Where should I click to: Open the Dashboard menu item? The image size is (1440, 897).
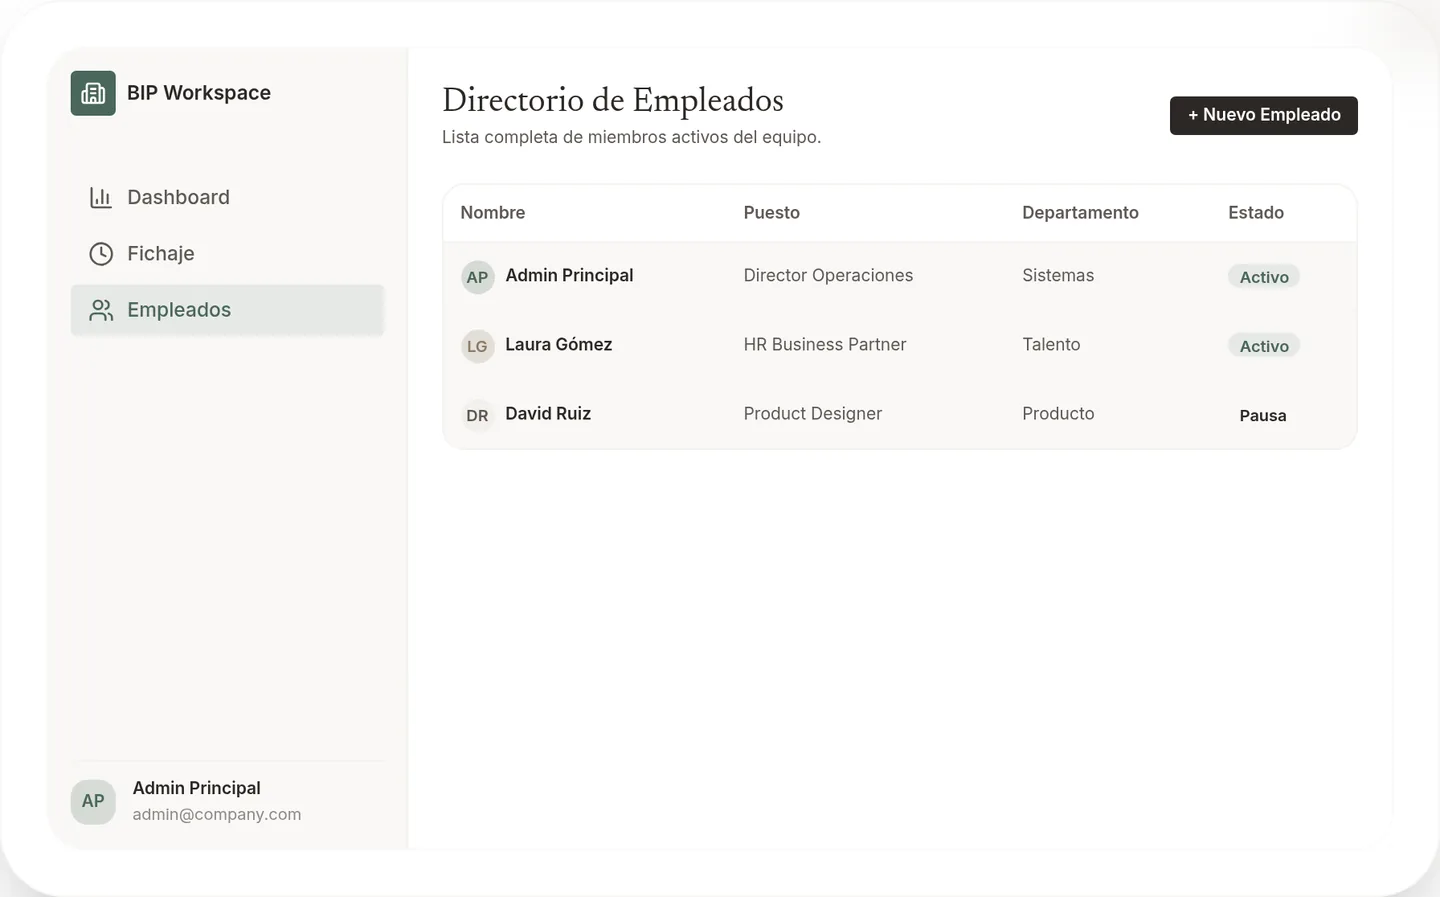pos(227,197)
